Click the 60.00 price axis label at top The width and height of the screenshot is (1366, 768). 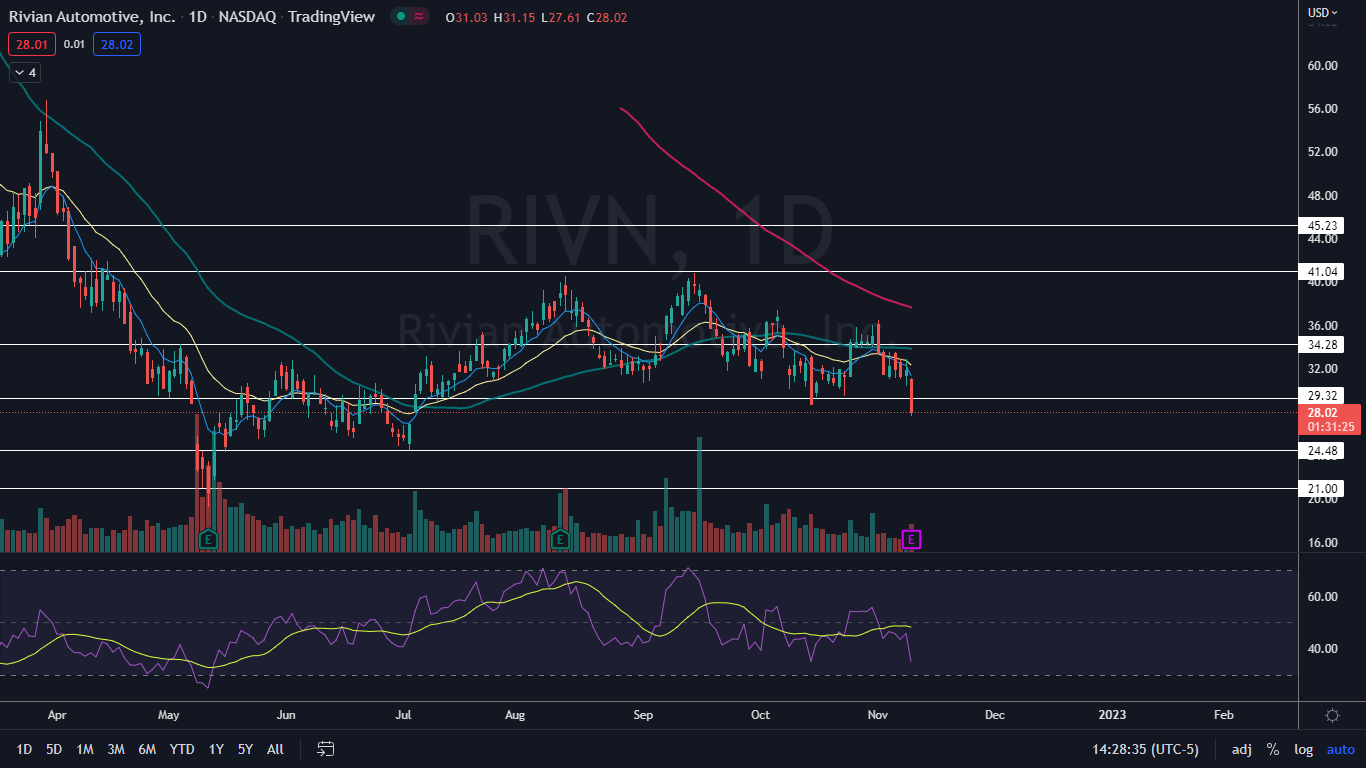click(x=1324, y=66)
